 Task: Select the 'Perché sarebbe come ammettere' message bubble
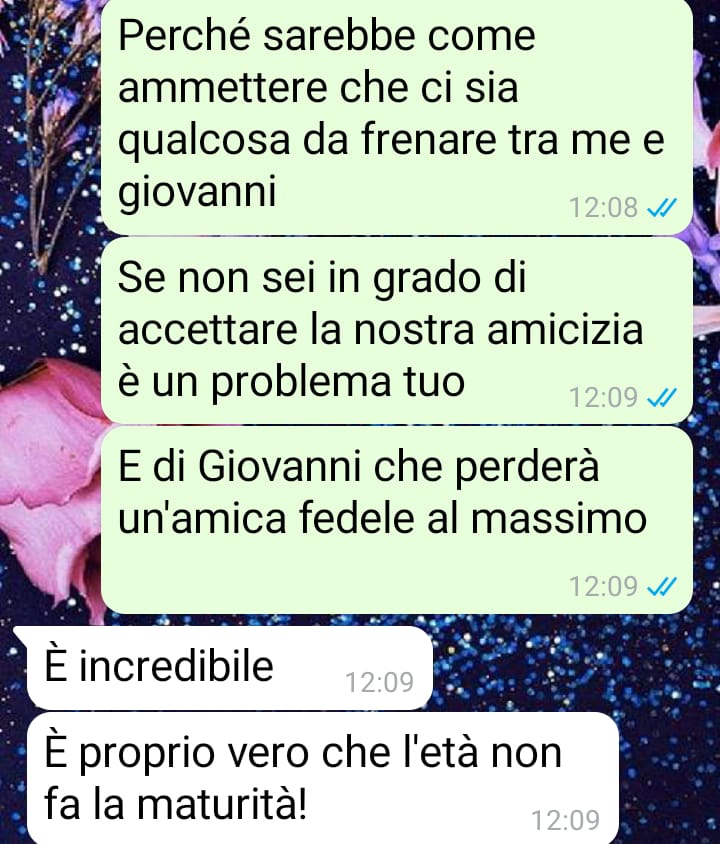(397, 116)
